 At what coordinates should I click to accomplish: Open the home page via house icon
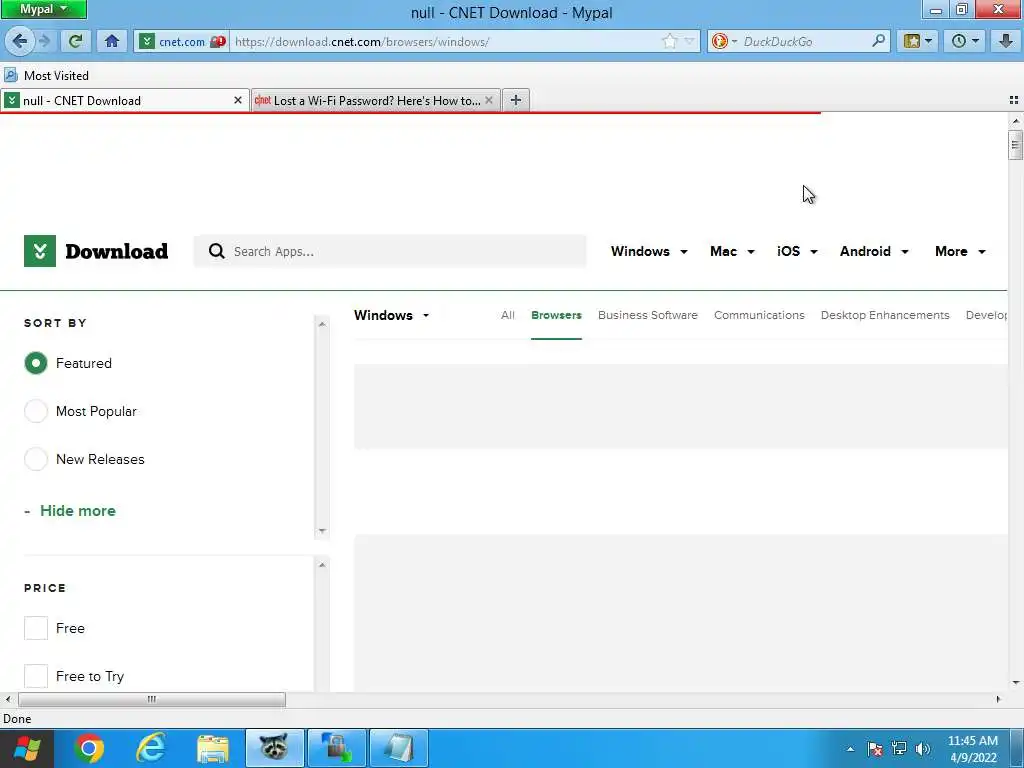click(112, 41)
